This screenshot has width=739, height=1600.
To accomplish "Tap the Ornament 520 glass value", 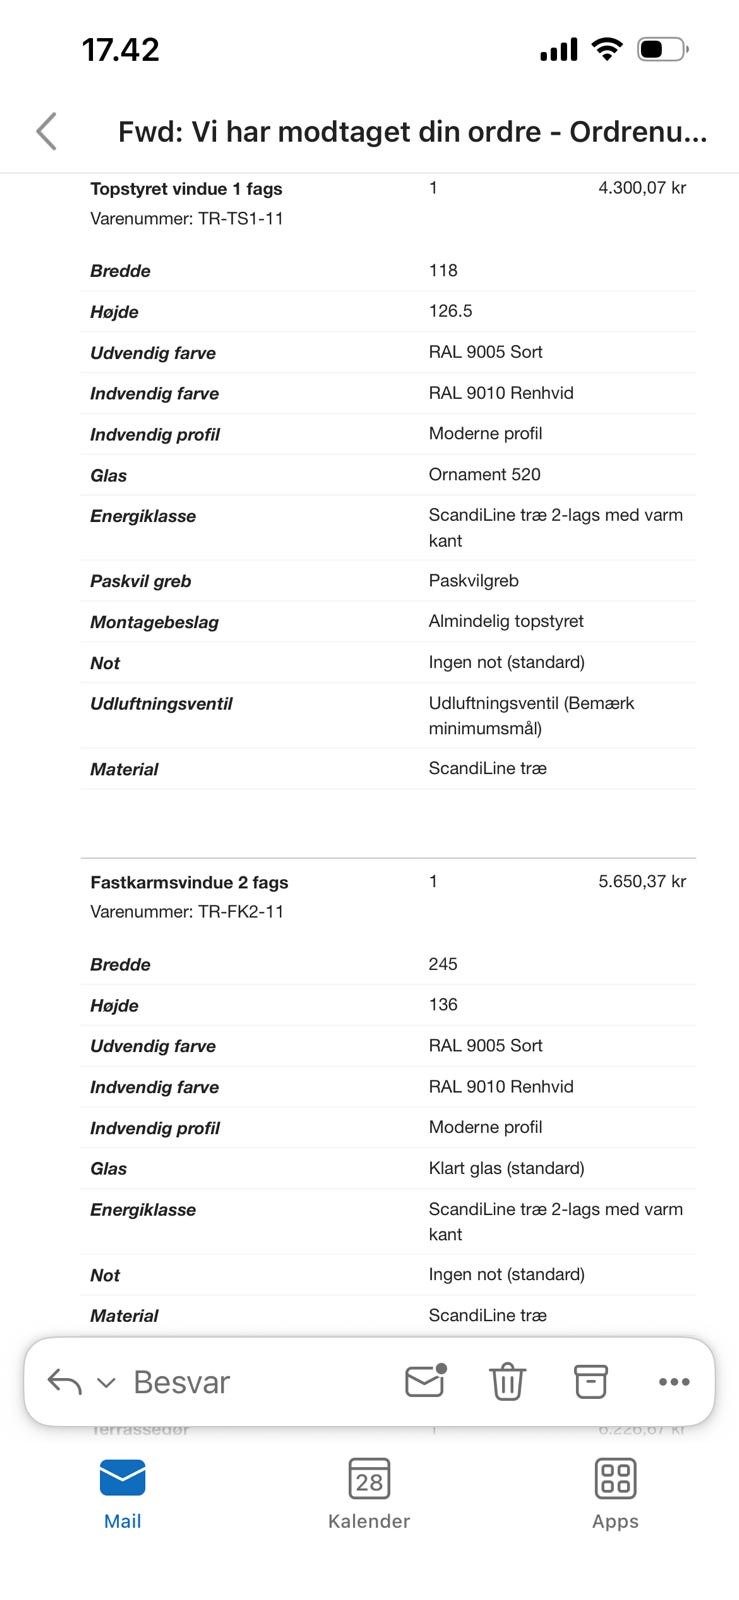I will pos(484,474).
